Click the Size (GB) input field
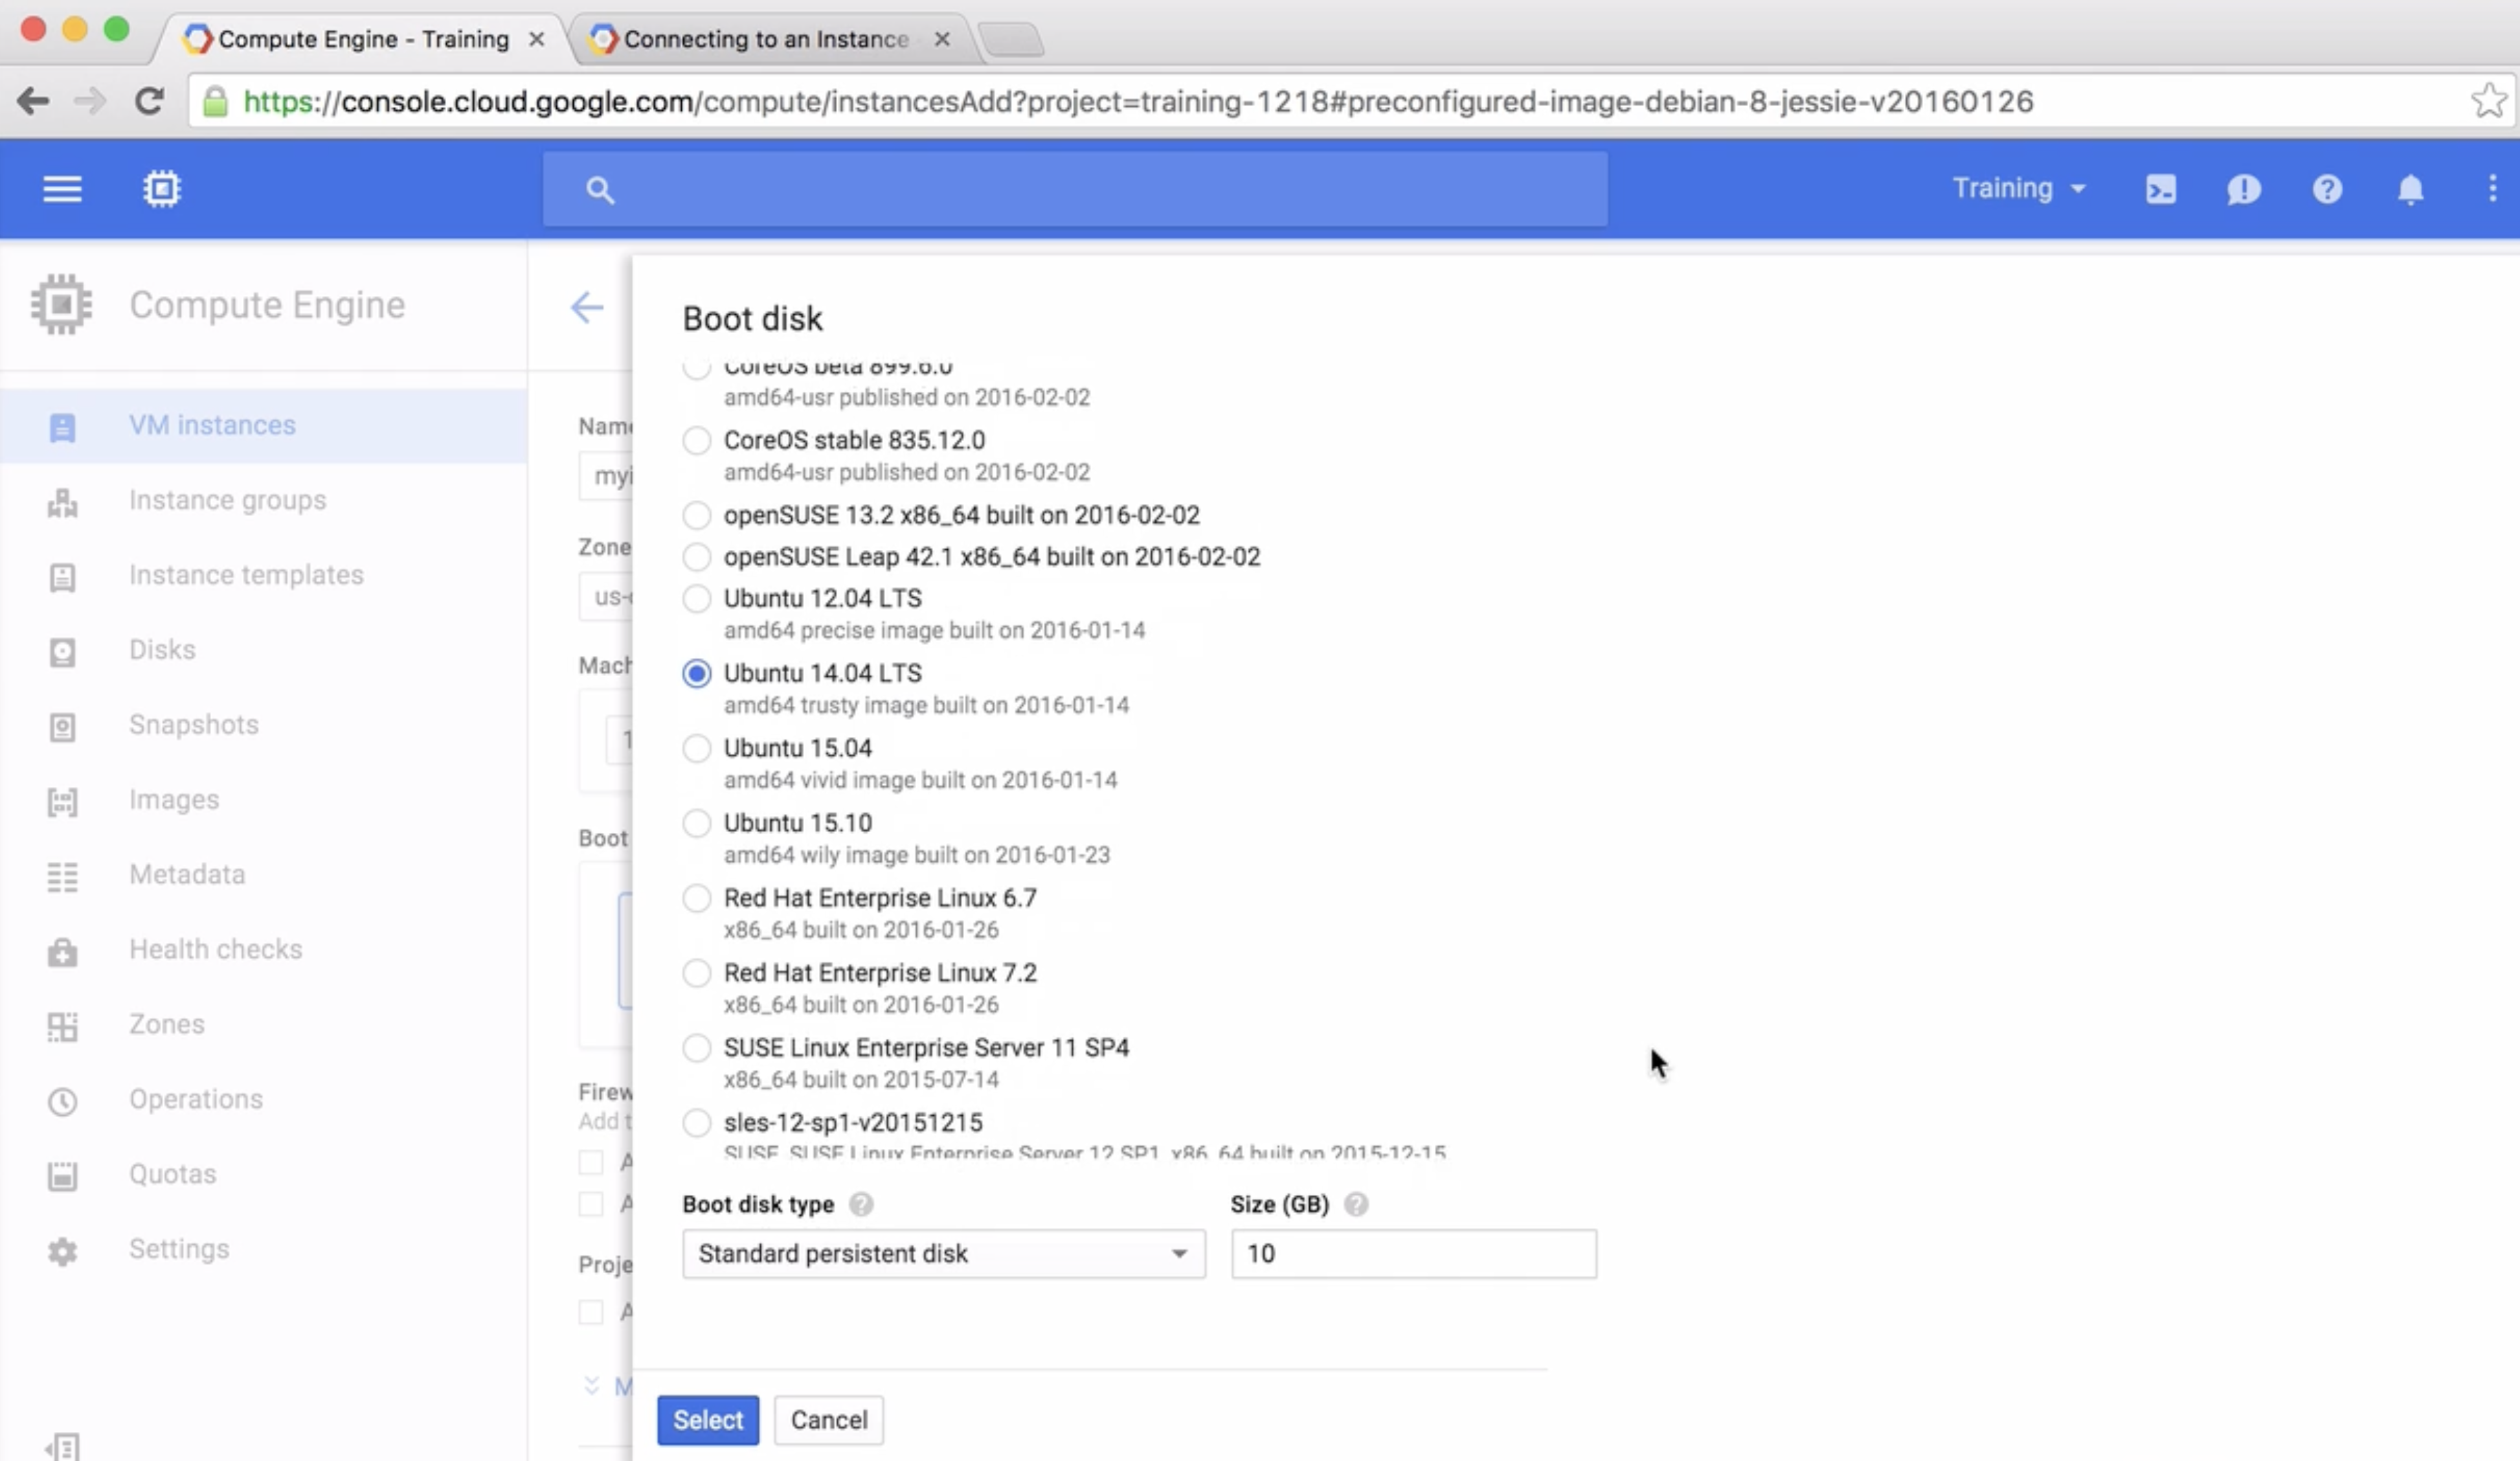2520x1461 pixels. click(1414, 1254)
